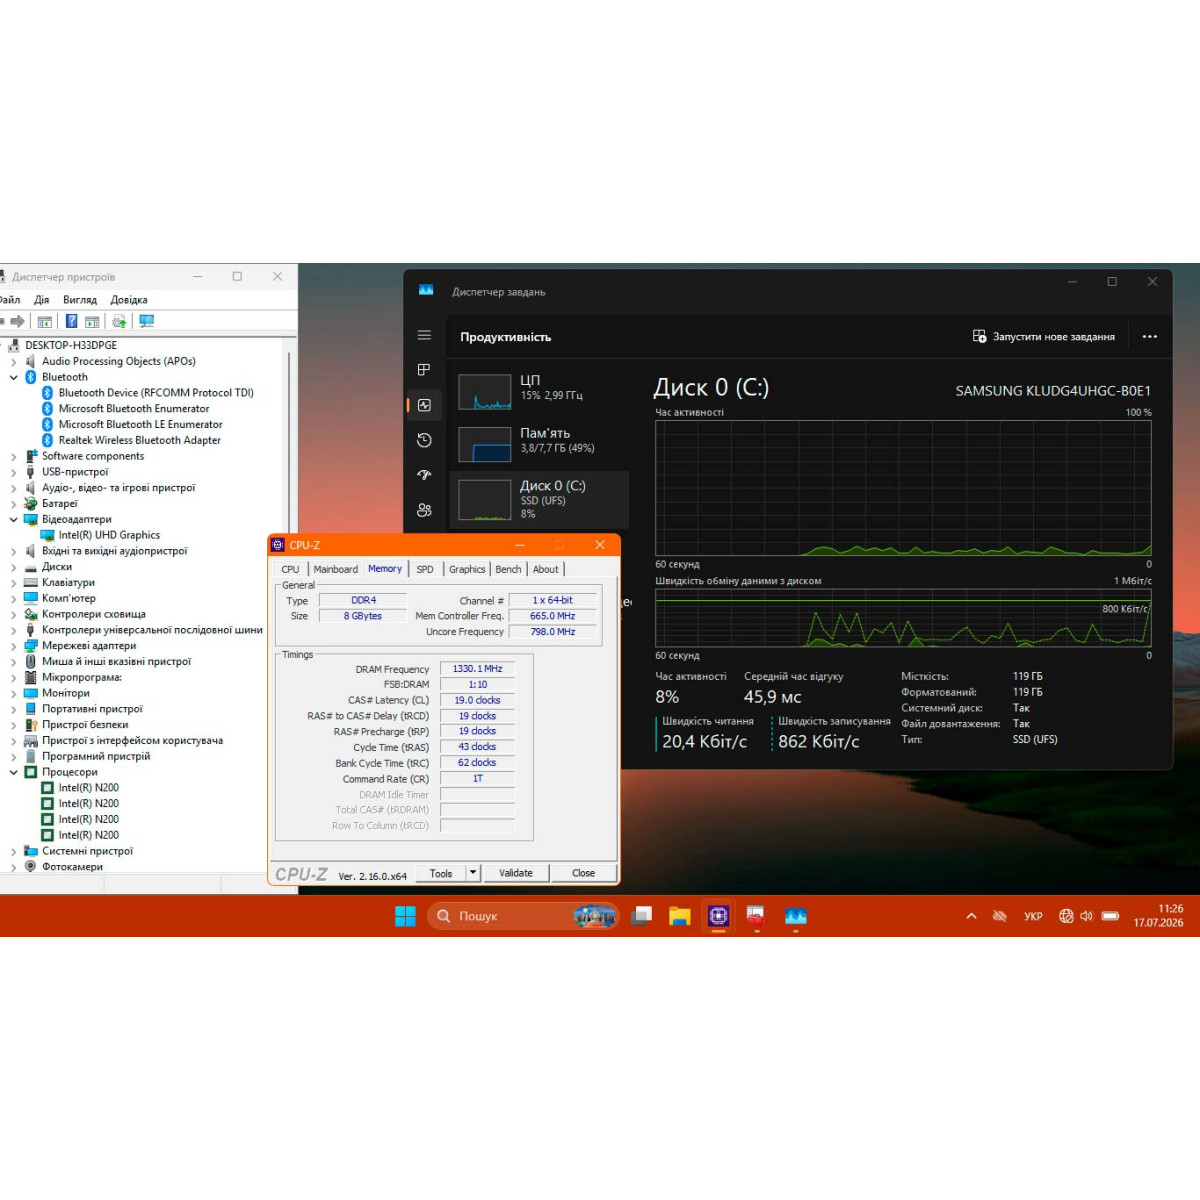
Task: Collapse the Процесори node
Action: pos(14,772)
